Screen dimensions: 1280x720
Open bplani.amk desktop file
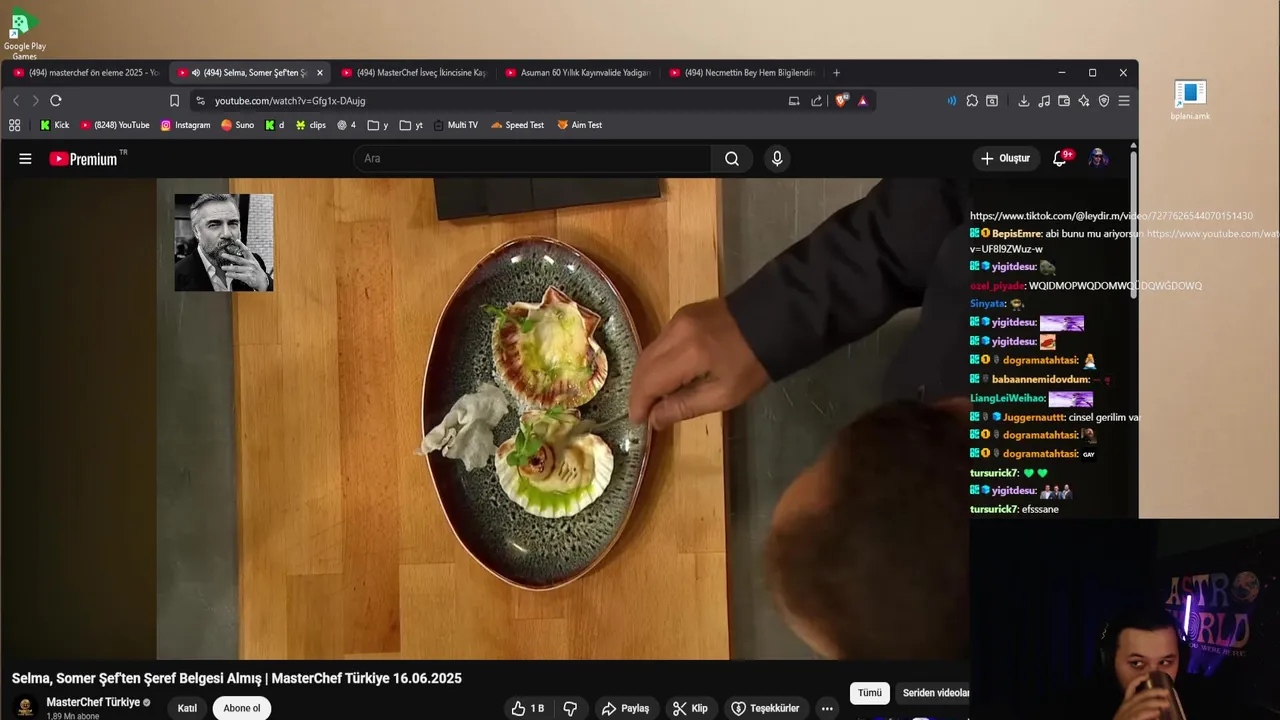tap(1190, 100)
